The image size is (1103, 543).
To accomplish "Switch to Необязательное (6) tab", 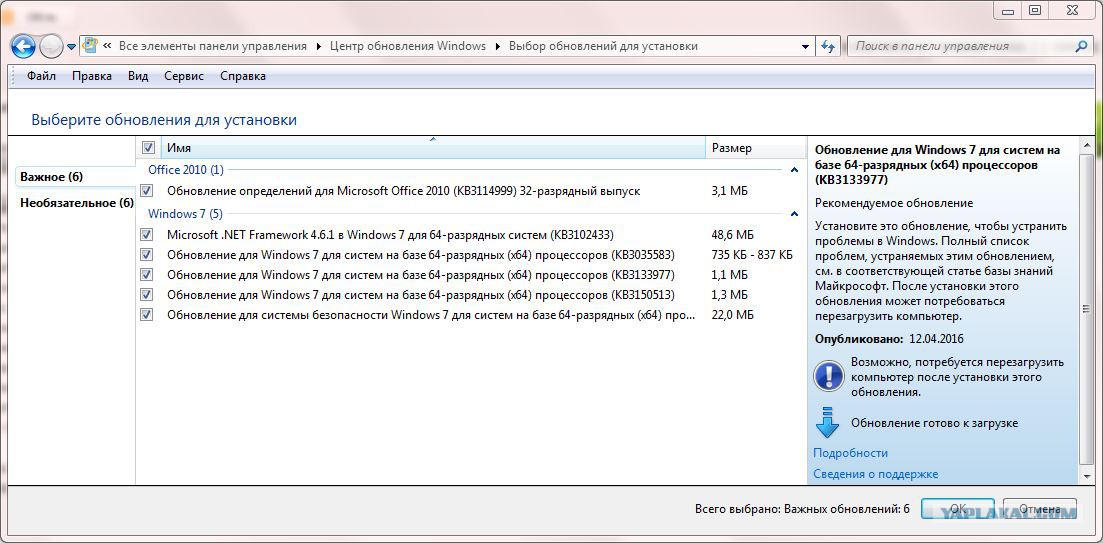I will (x=76, y=203).
